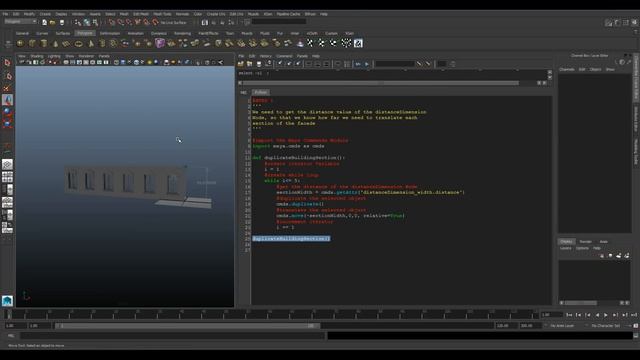The width and height of the screenshot is (640, 360).
Task: Switch to the Polygons shelf tab
Action: [x=84, y=33]
